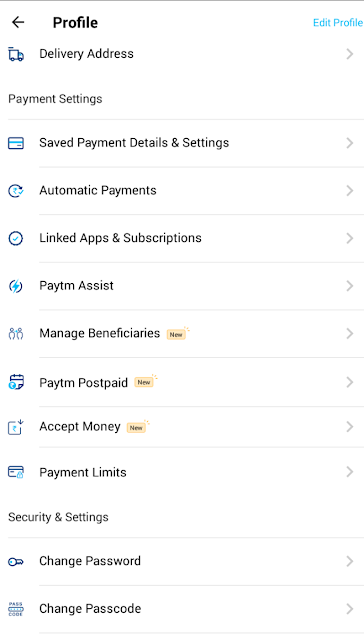Image resolution: width=364 pixels, height=640 pixels.
Task: Tap the New badge beside Paytm Postpaid
Action: pos(144,382)
